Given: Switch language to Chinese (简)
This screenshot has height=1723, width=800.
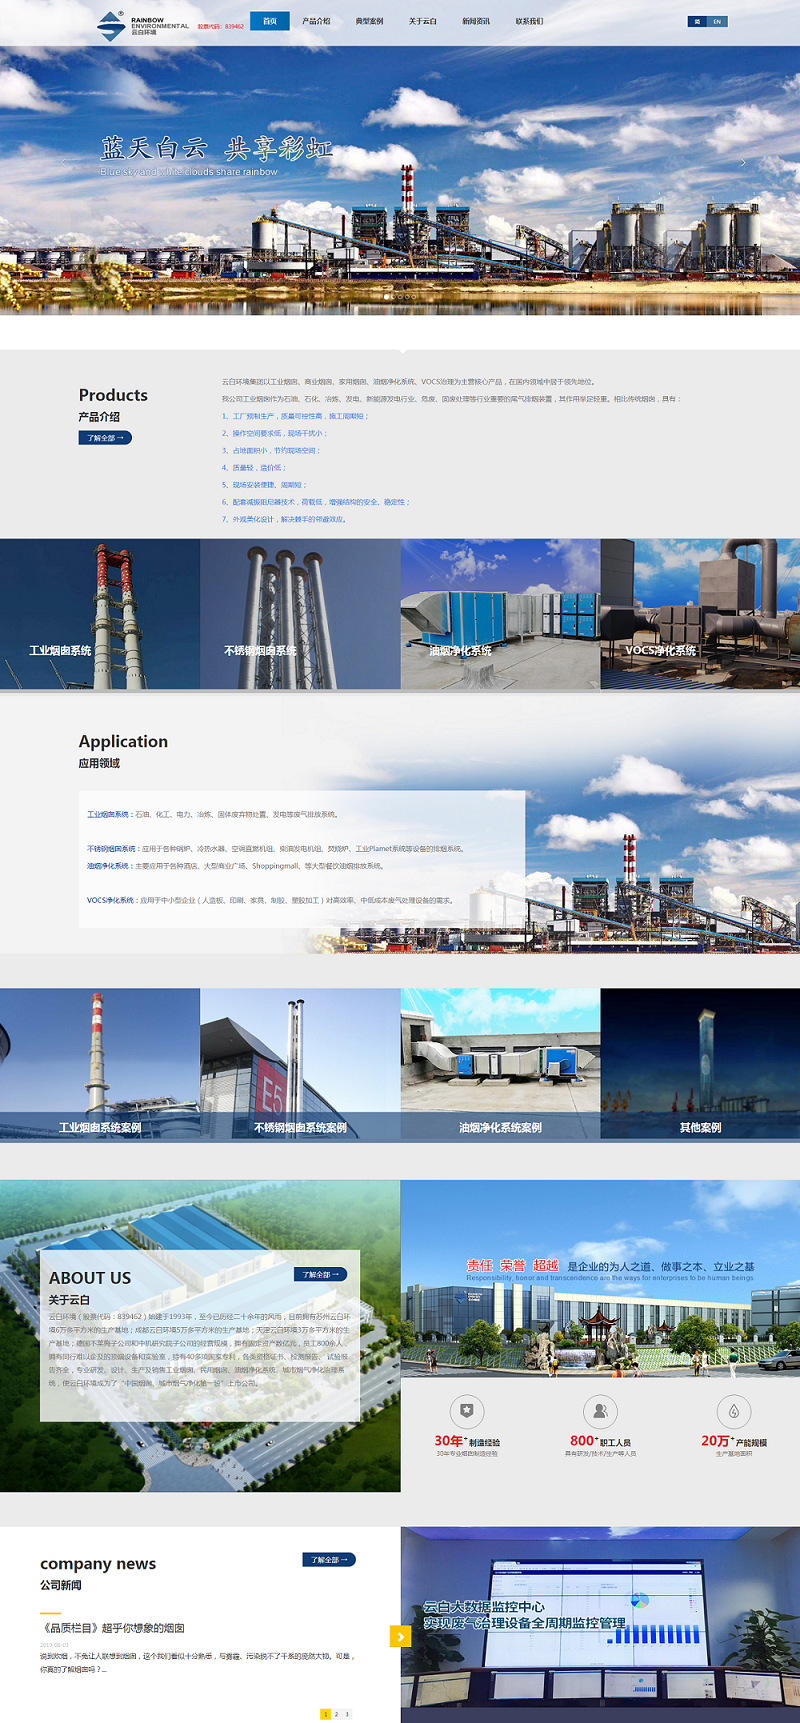Looking at the screenshot, I should pos(697,21).
